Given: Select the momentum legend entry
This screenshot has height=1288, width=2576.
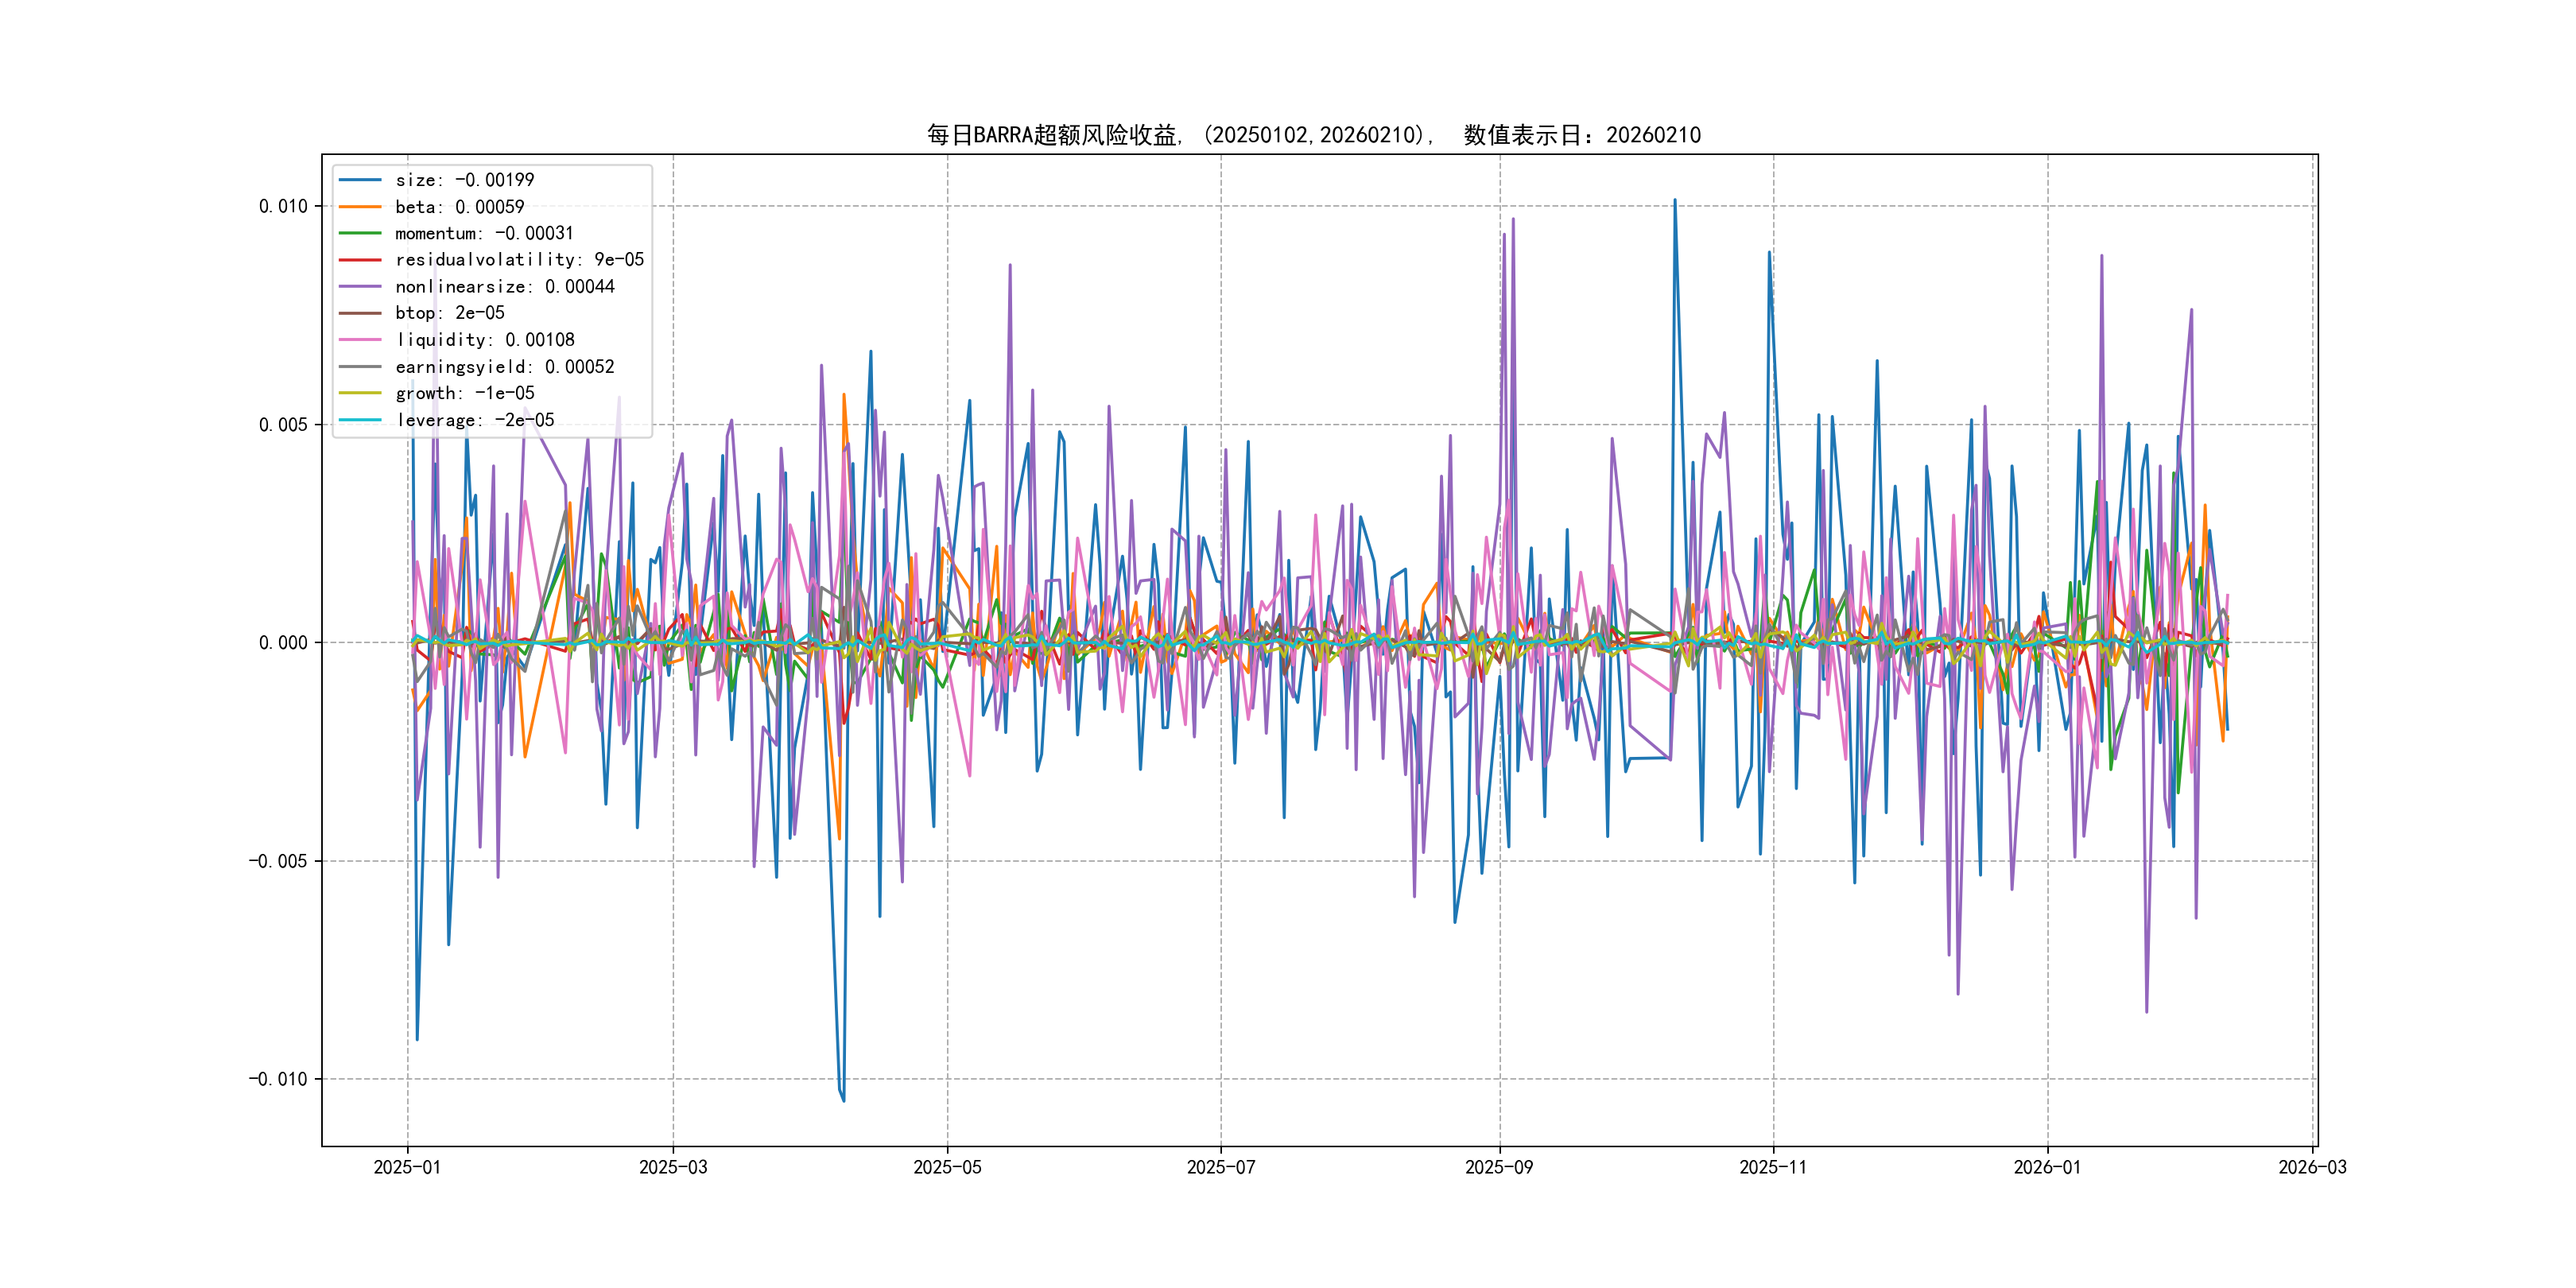Looking at the screenshot, I should click(x=484, y=233).
